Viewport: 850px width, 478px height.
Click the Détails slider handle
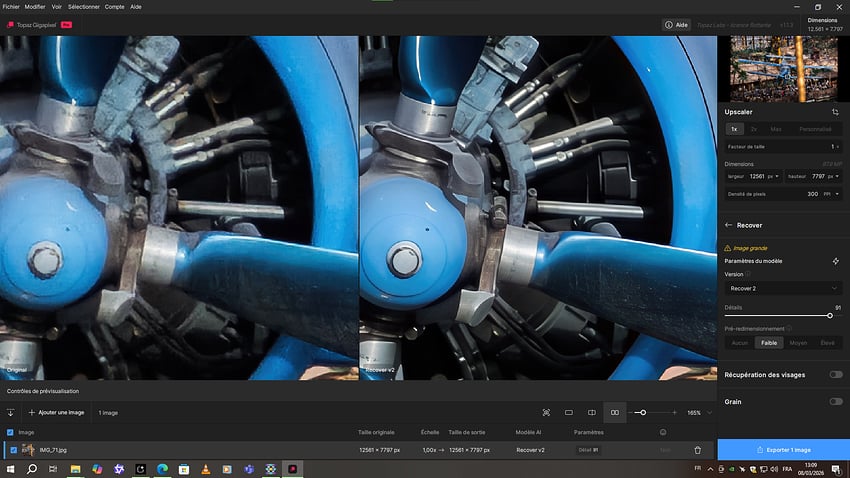829,315
